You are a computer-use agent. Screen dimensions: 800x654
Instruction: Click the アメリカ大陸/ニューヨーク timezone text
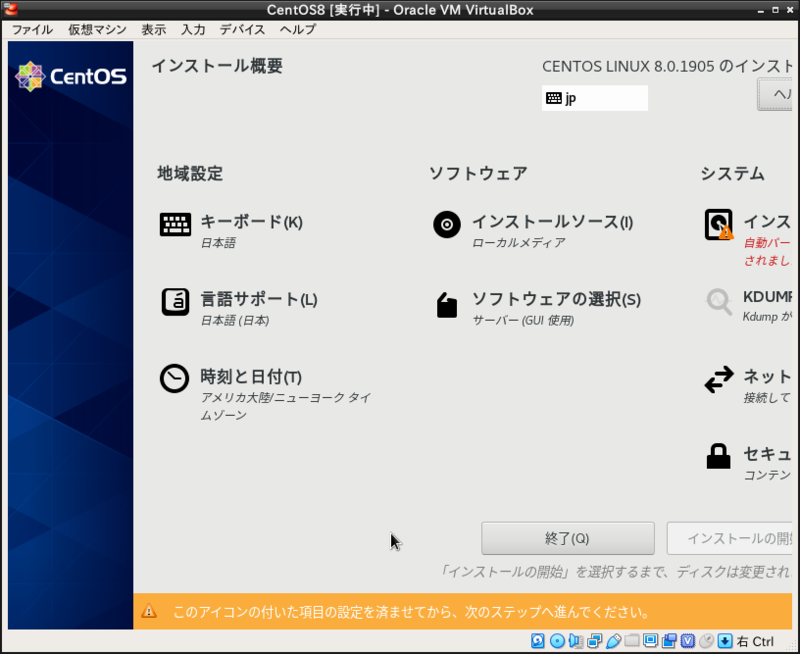point(286,406)
